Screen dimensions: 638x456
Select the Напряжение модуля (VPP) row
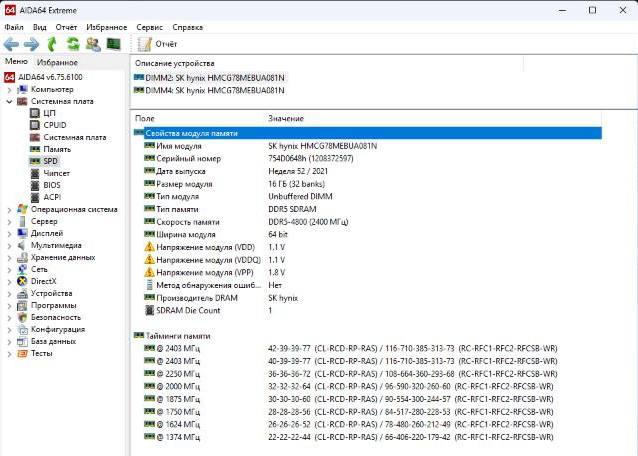pos(368,273)
